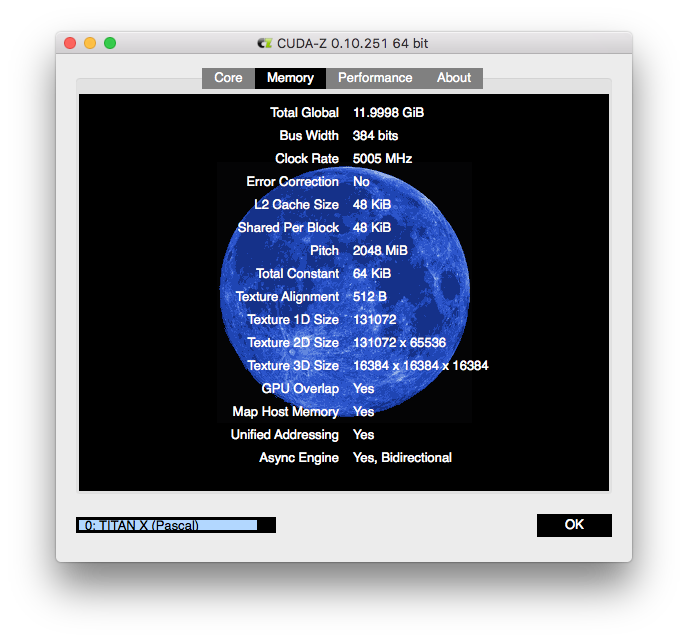The image size is (688, 642).
Task: Select the Memory tab
Action: [x=290, y=78]
